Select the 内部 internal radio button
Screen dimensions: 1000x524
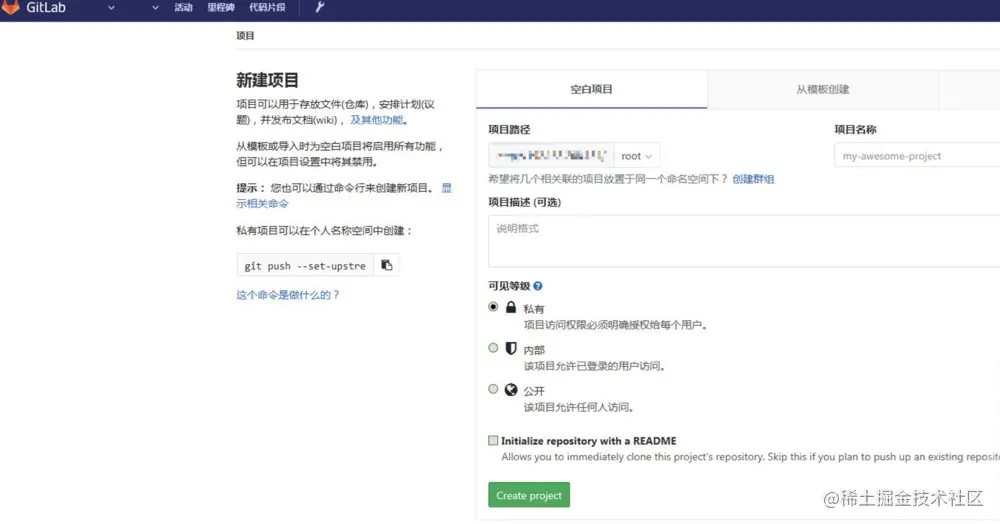click(x=493, y=348)
